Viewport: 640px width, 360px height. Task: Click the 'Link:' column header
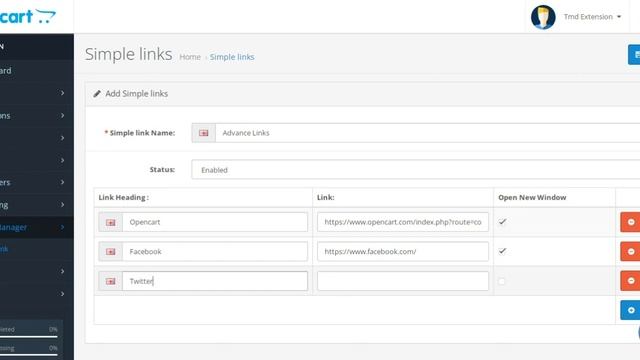(326, 198)
